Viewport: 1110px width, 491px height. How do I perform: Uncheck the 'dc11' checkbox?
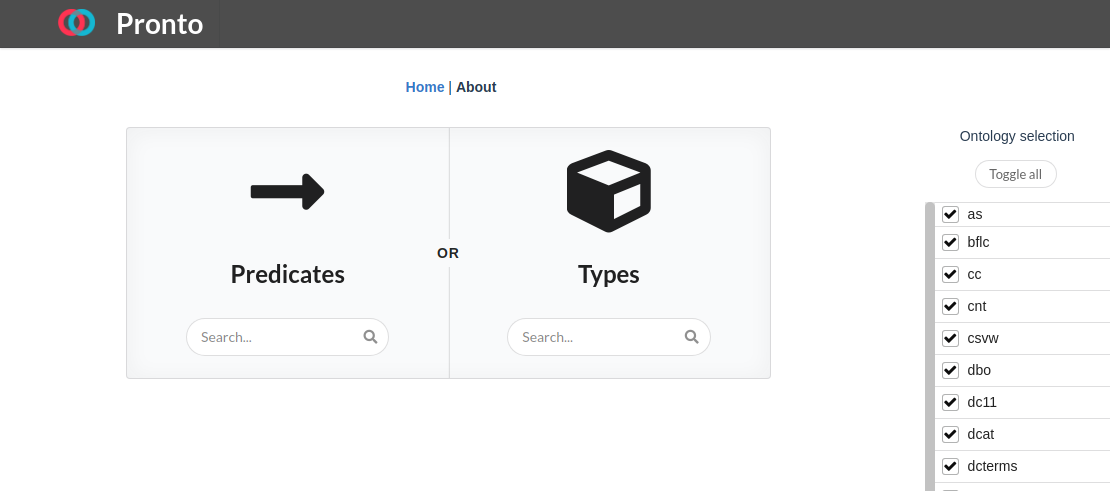pos(950,402)
